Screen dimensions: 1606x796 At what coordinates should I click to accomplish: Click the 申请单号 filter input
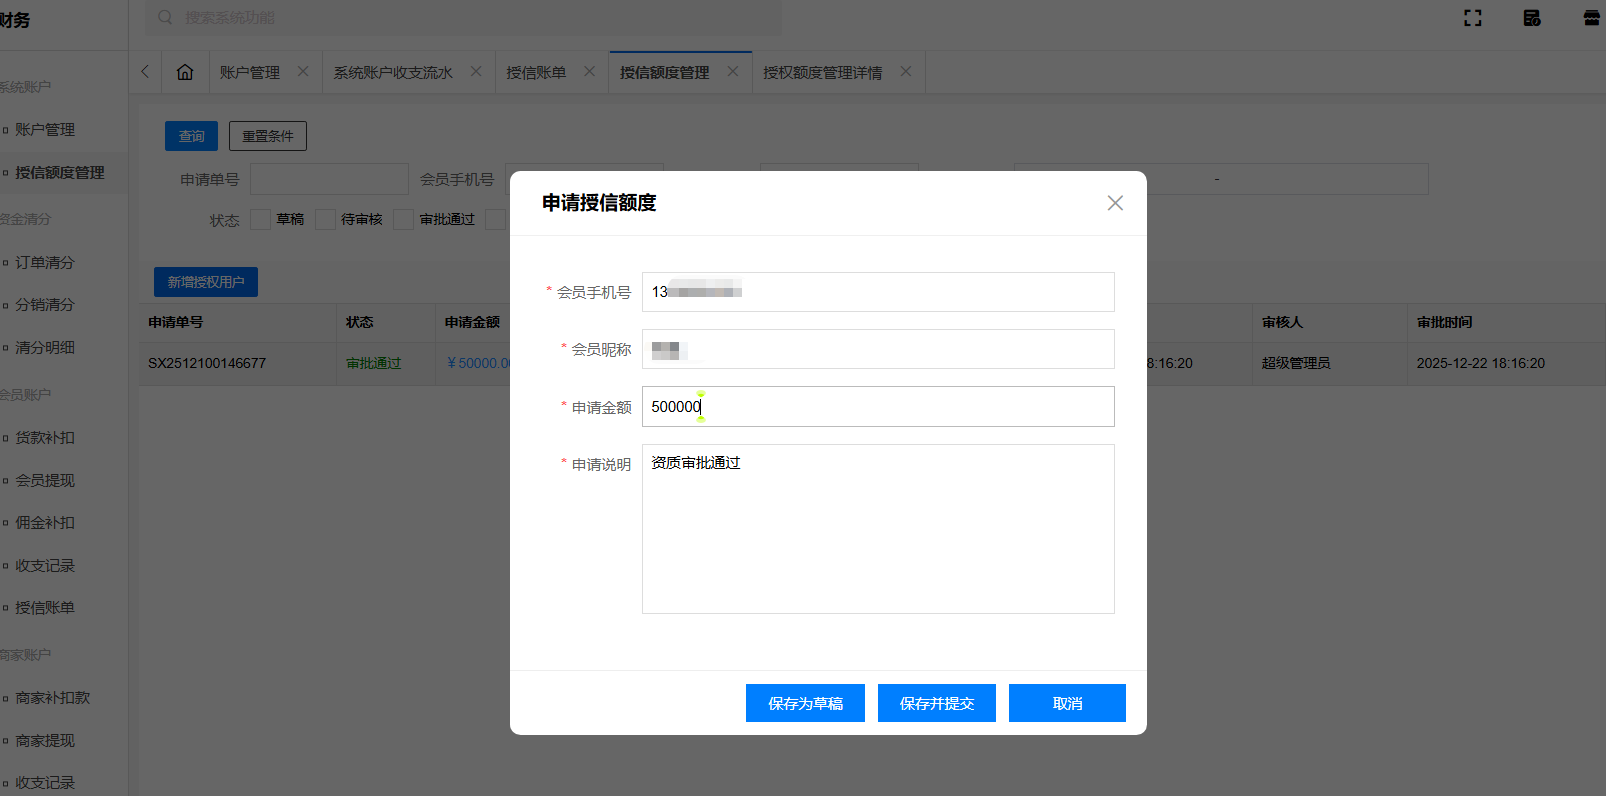tap(329, 179)
